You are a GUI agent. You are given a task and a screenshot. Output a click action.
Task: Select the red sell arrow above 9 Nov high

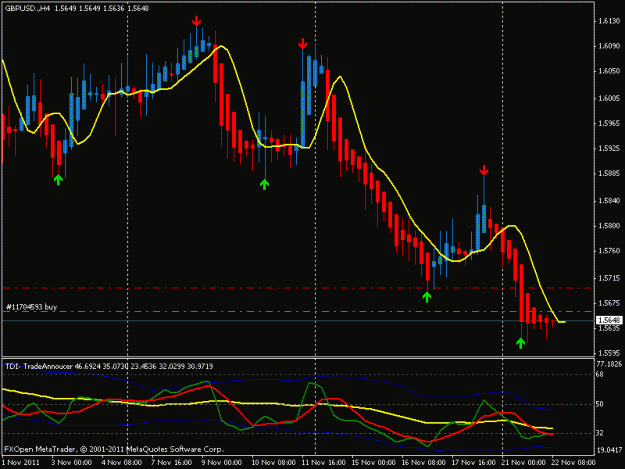pyautogui.click(x=196, y=21)
